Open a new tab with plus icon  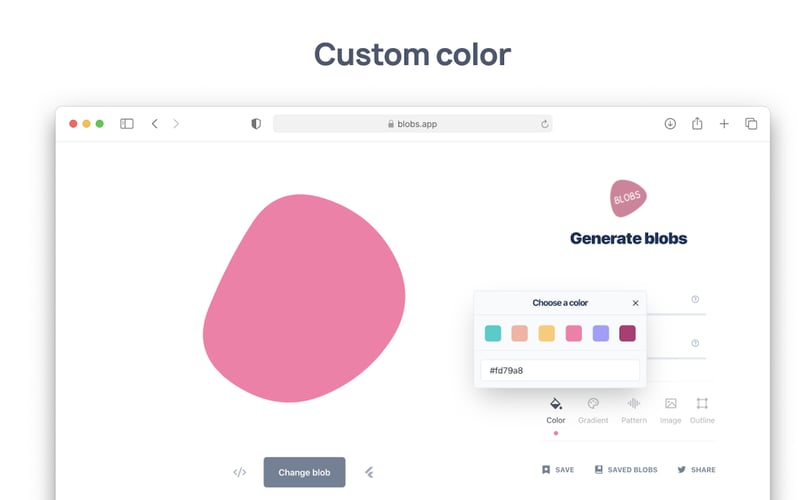724,123
